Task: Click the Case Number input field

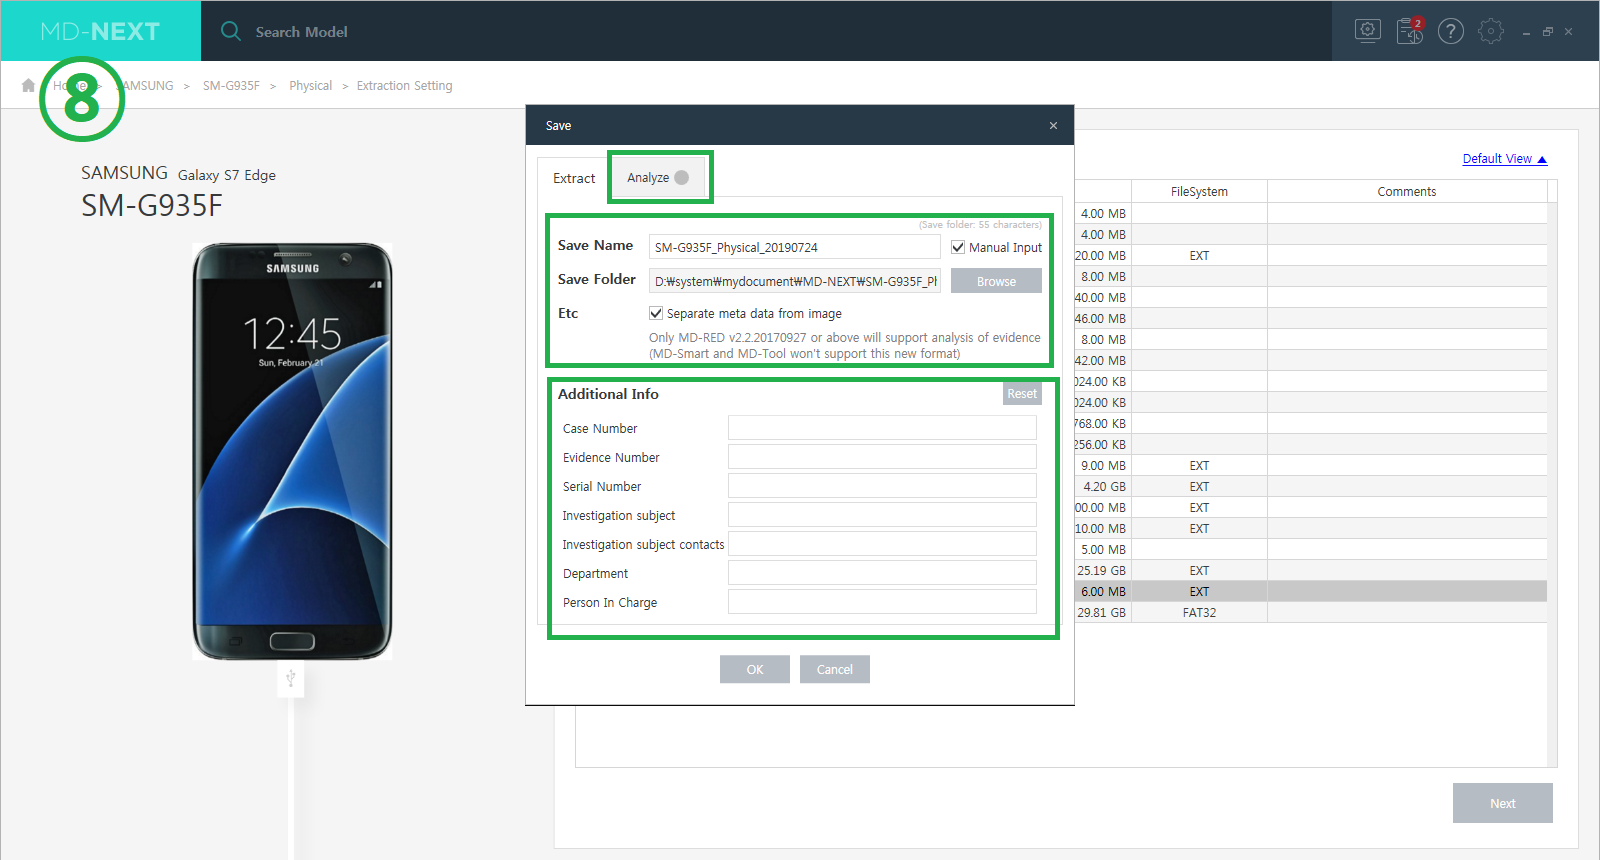Action: 882,428
